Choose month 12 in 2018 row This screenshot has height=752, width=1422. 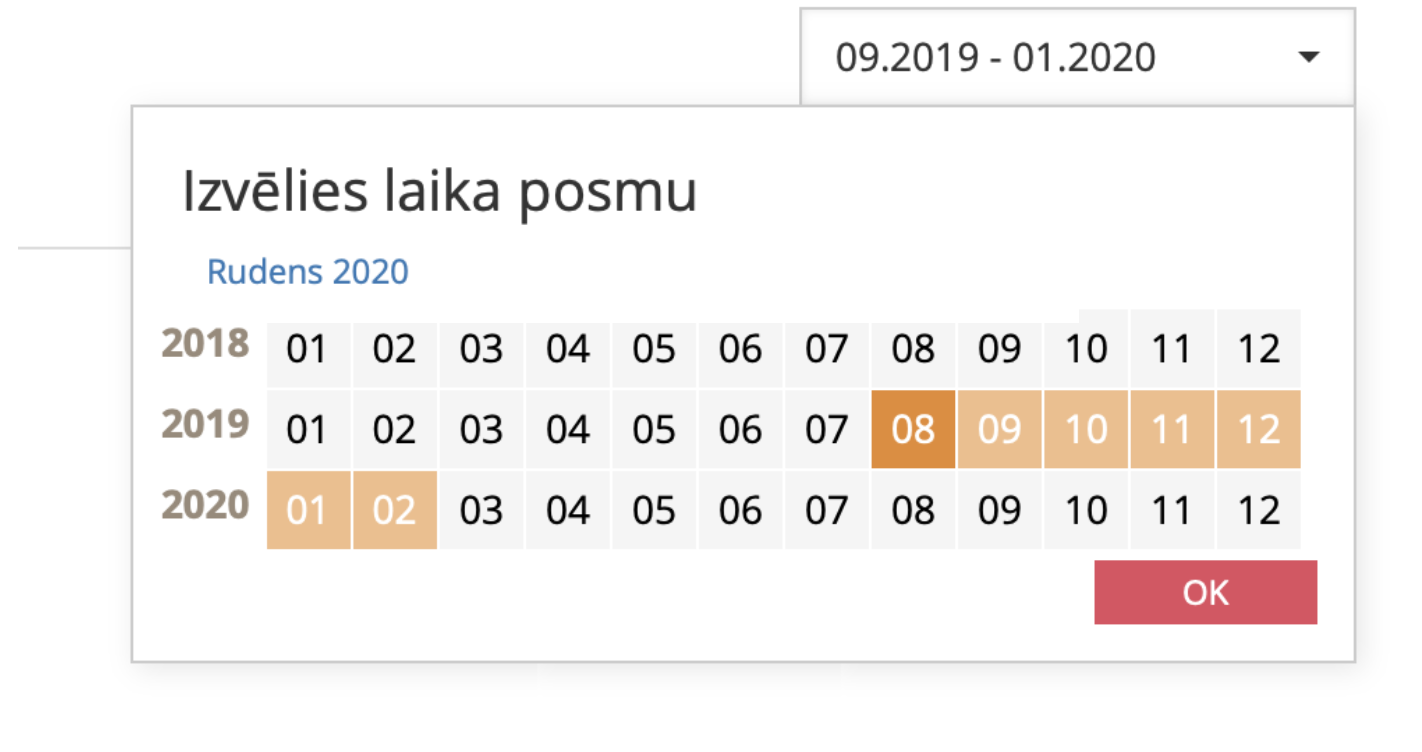tap(1258, 349)
